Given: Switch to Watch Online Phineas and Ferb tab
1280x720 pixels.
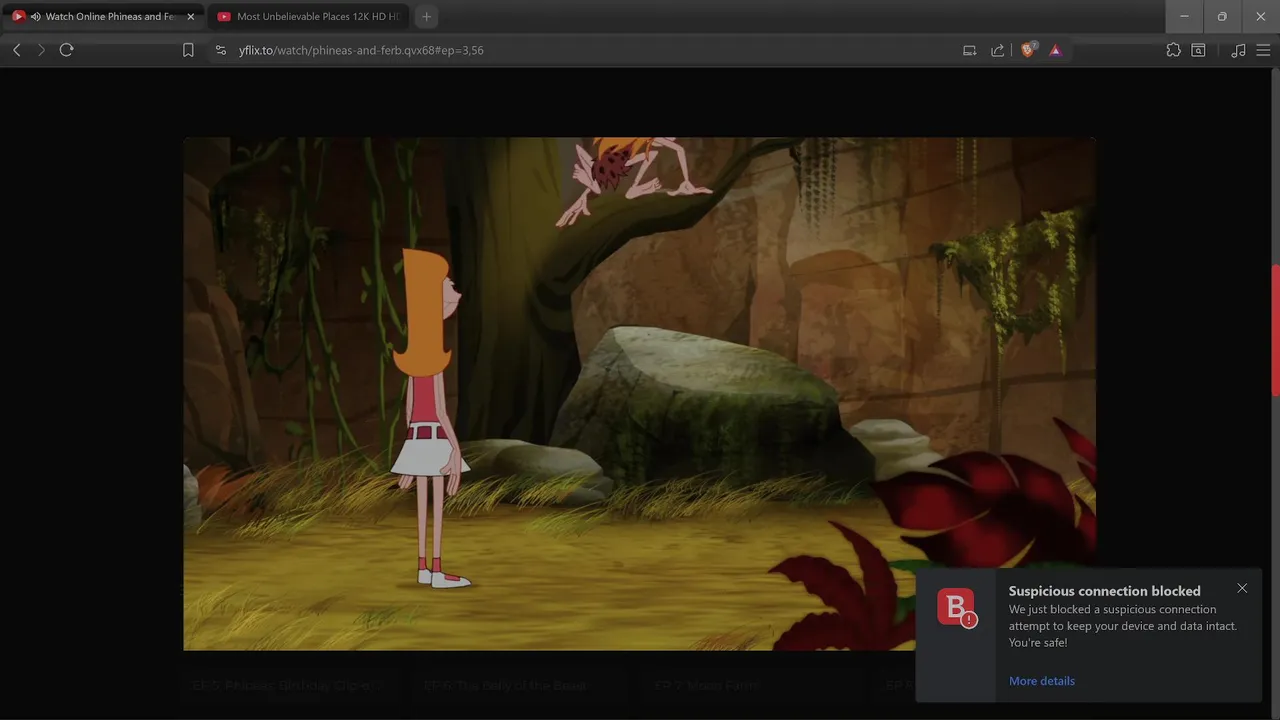Looking at the screenshot, I should (103, 17).
